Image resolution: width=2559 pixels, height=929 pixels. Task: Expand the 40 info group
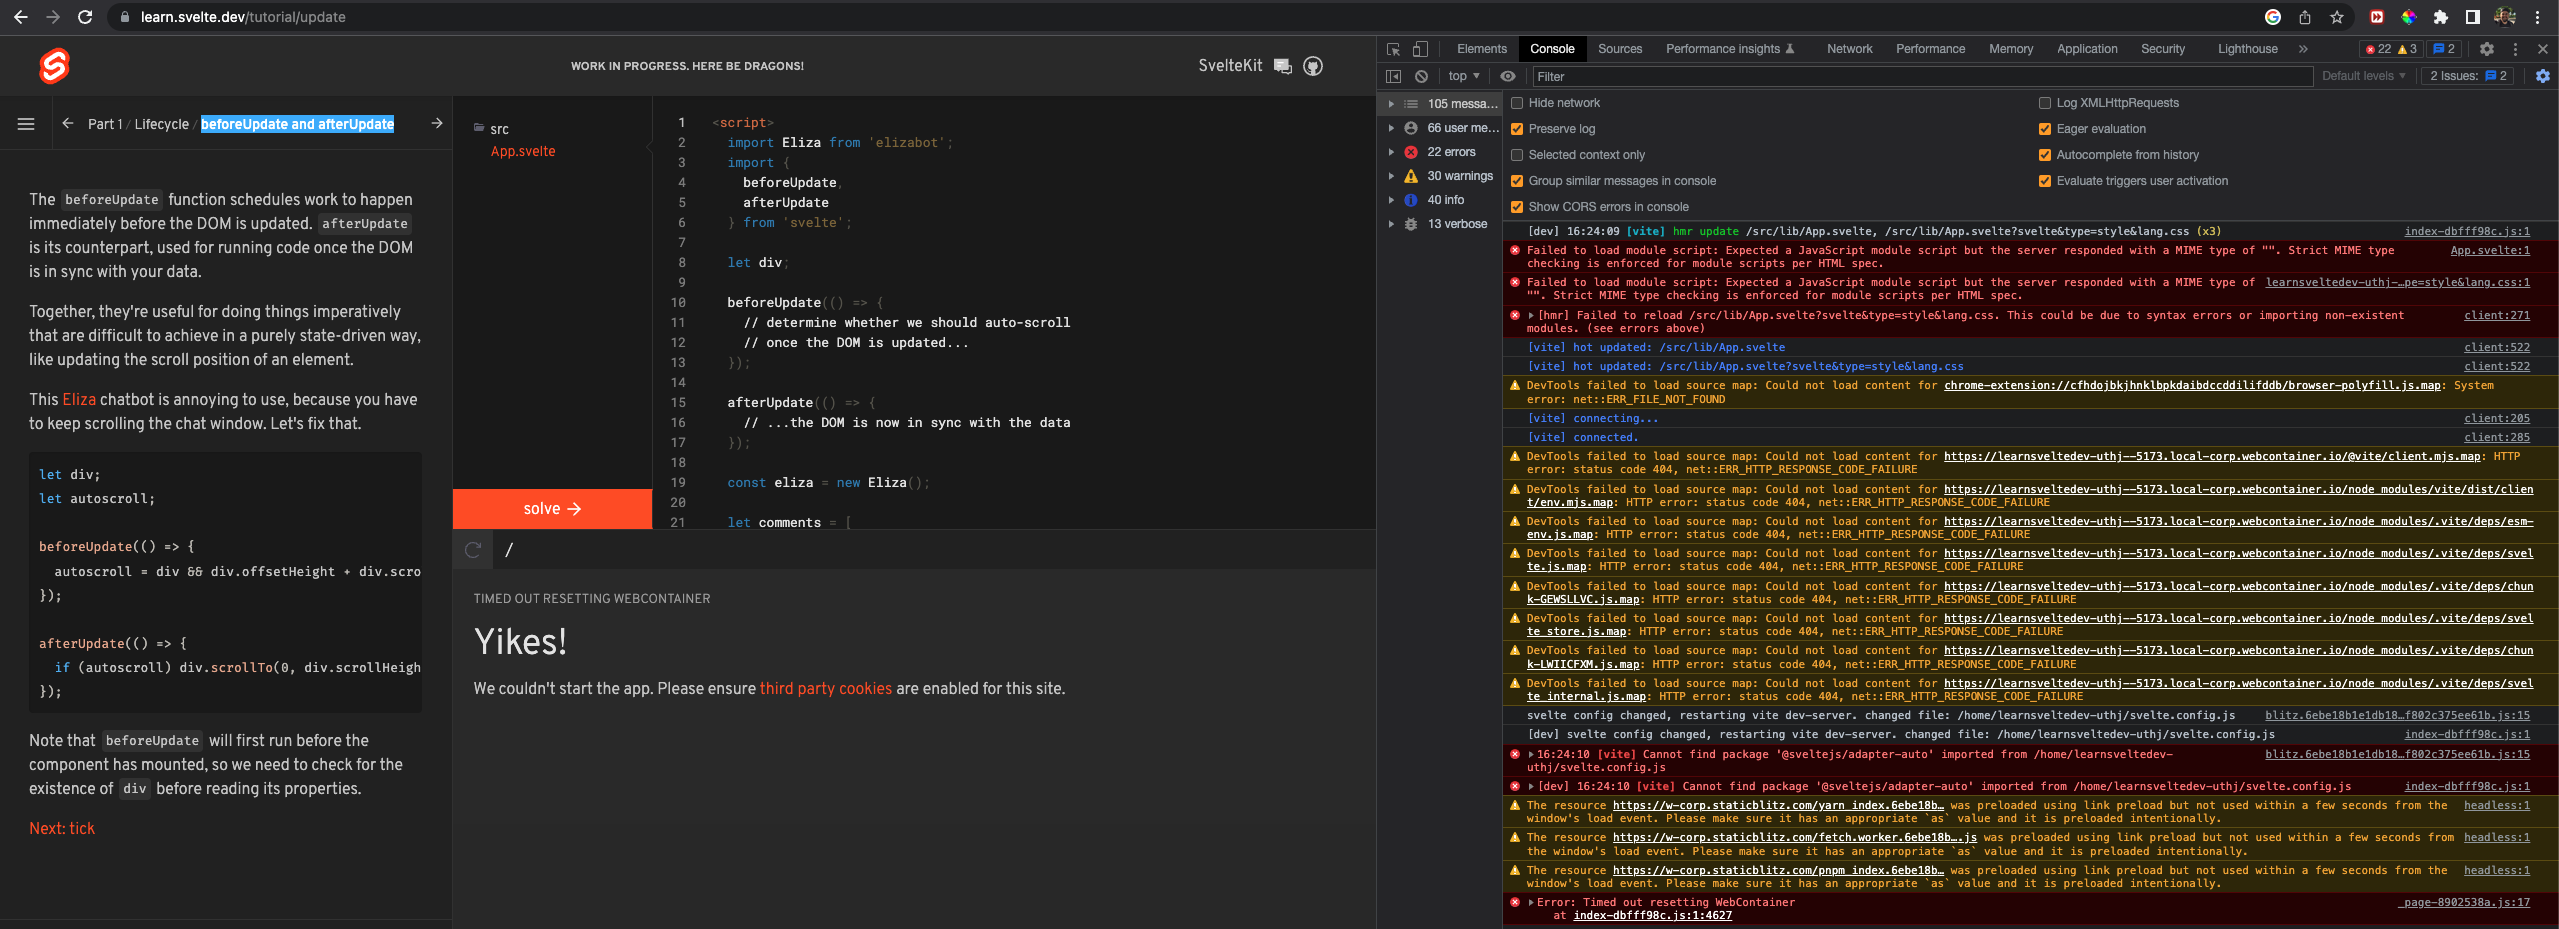[1391, 200]
